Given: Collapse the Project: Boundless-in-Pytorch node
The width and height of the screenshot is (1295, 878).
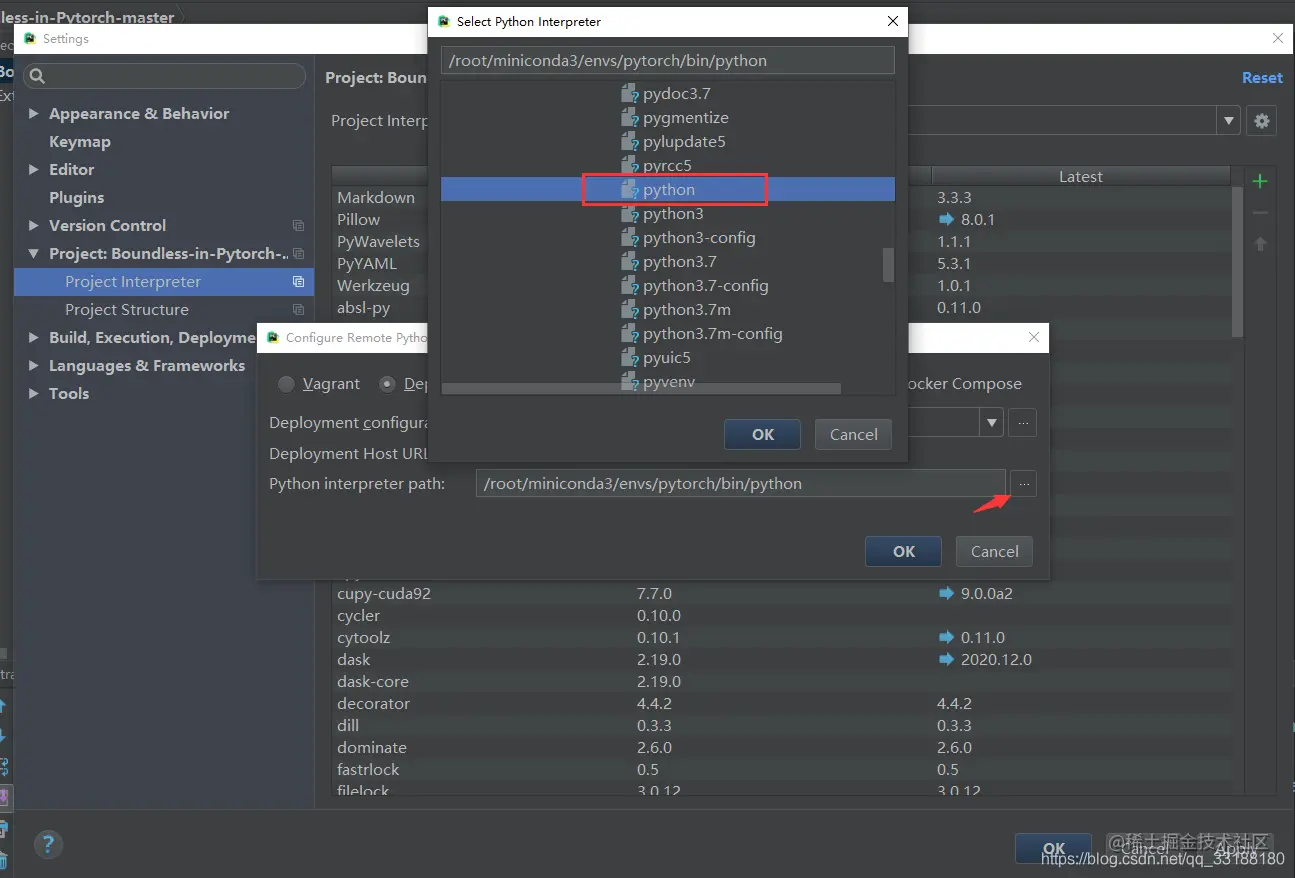Looking at the screenshot, I should pyautogui.click(x=34, y=254).
